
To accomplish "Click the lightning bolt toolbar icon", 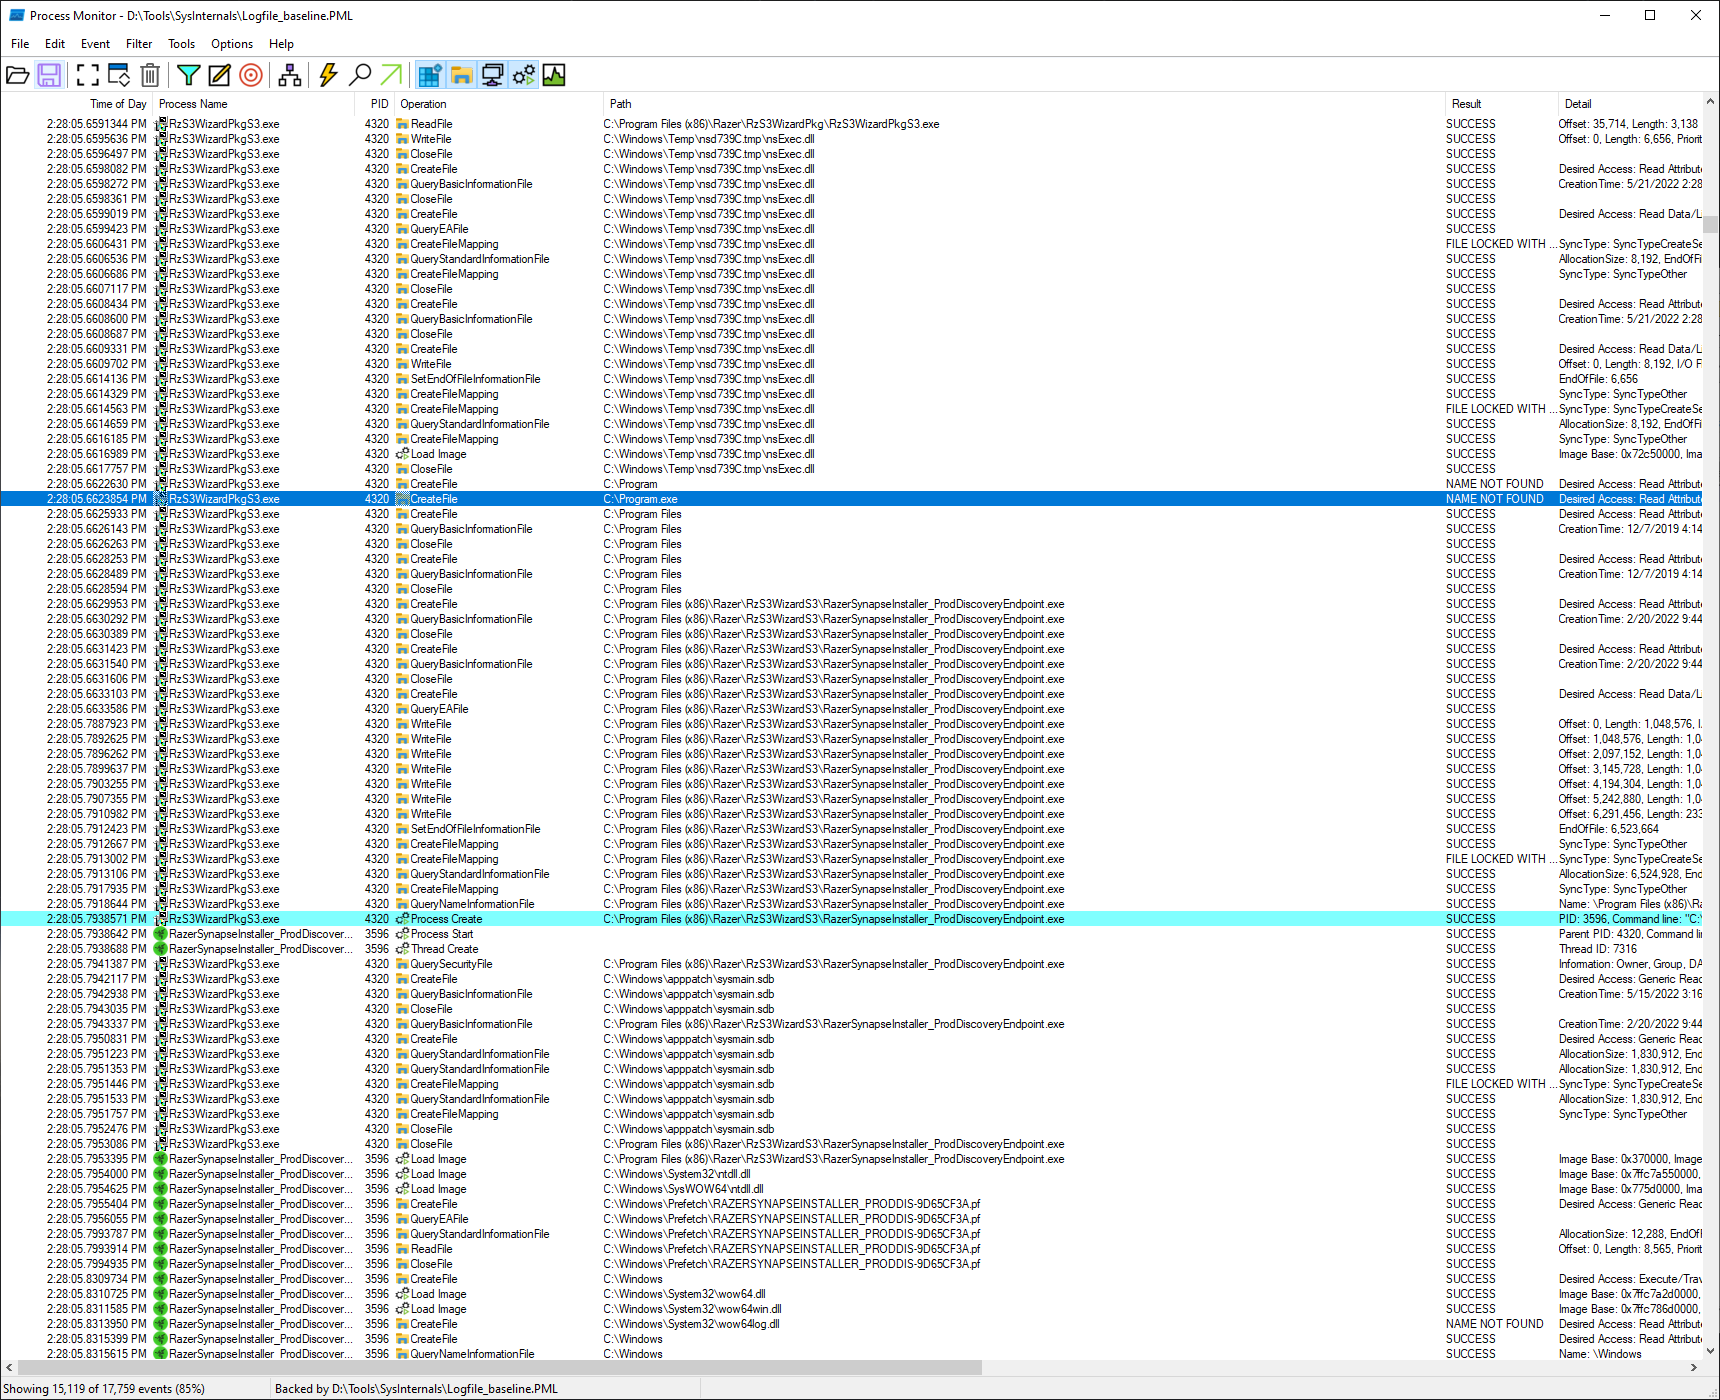I will [328, 75].
